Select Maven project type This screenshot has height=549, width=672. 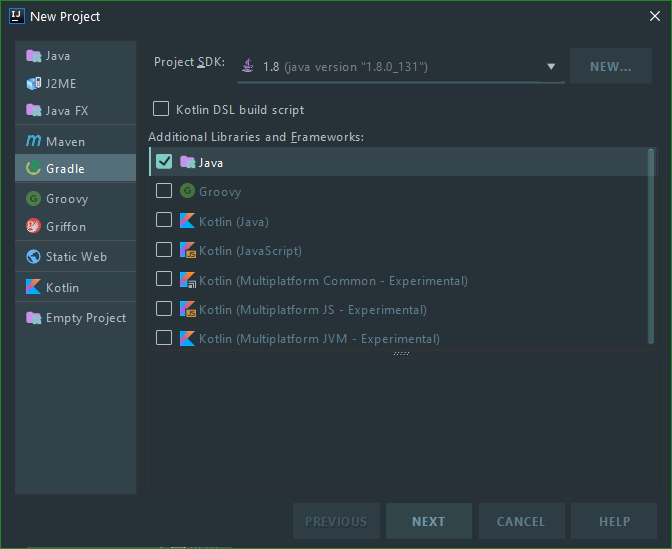coord(75,141)
